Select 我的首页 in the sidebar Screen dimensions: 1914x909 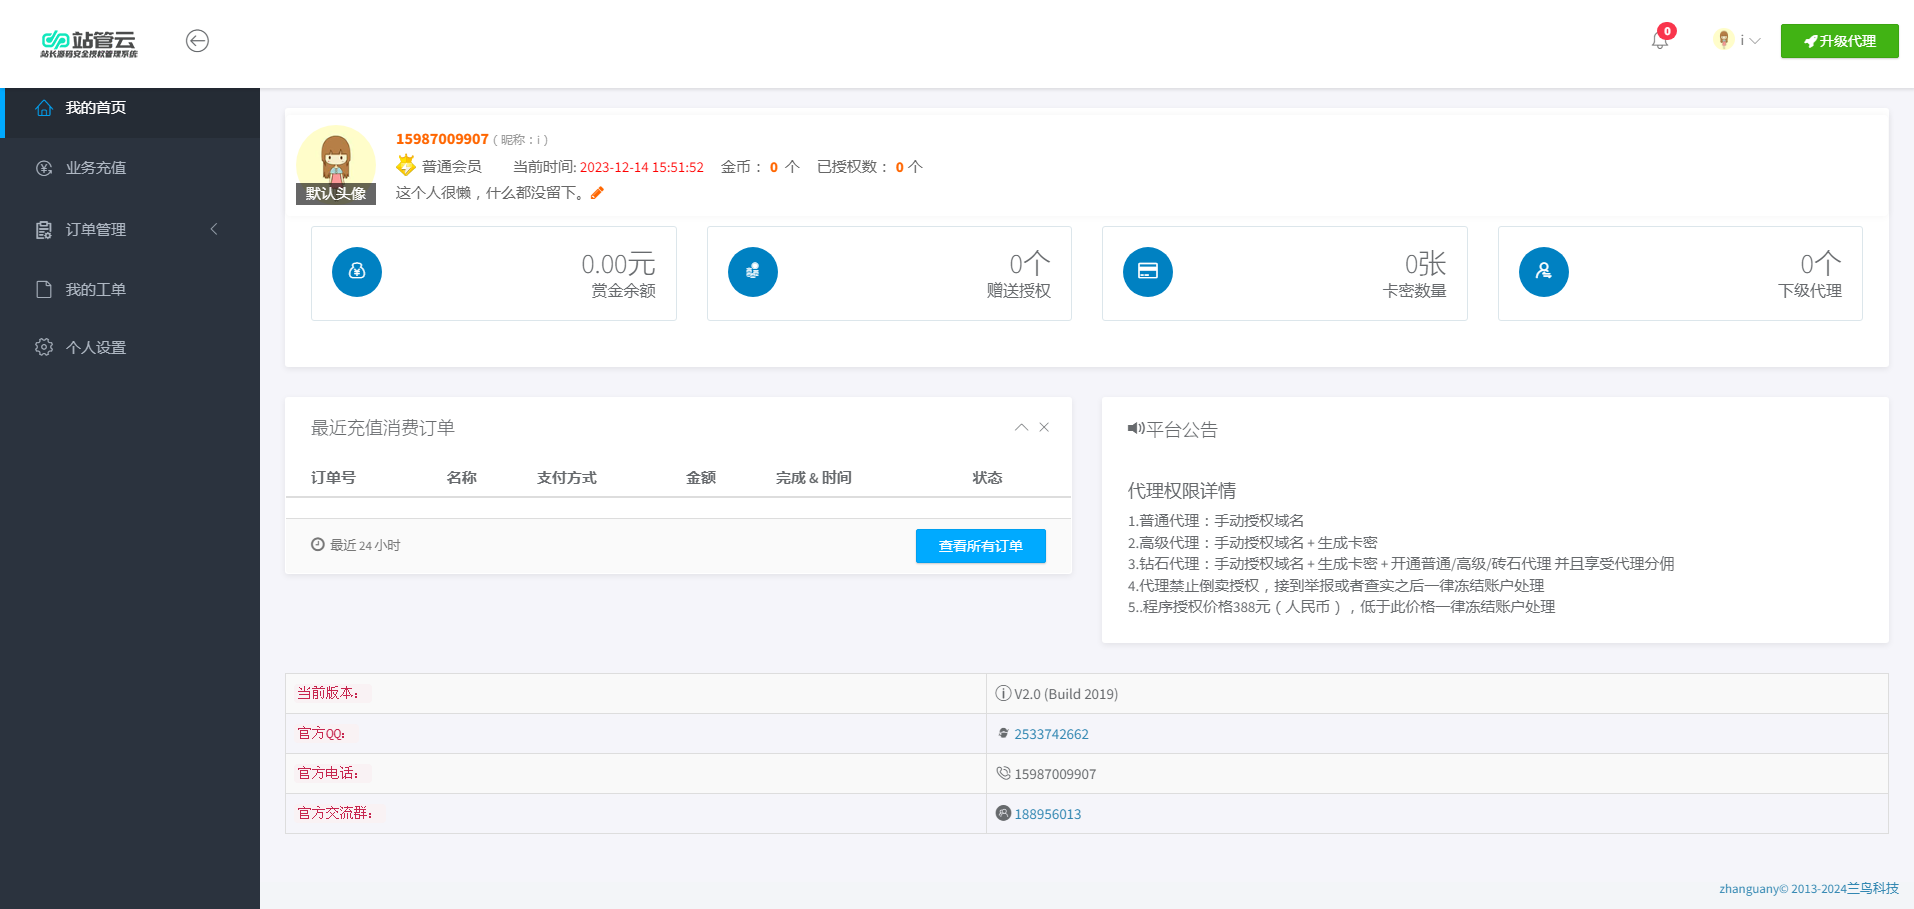coord(96,108)
